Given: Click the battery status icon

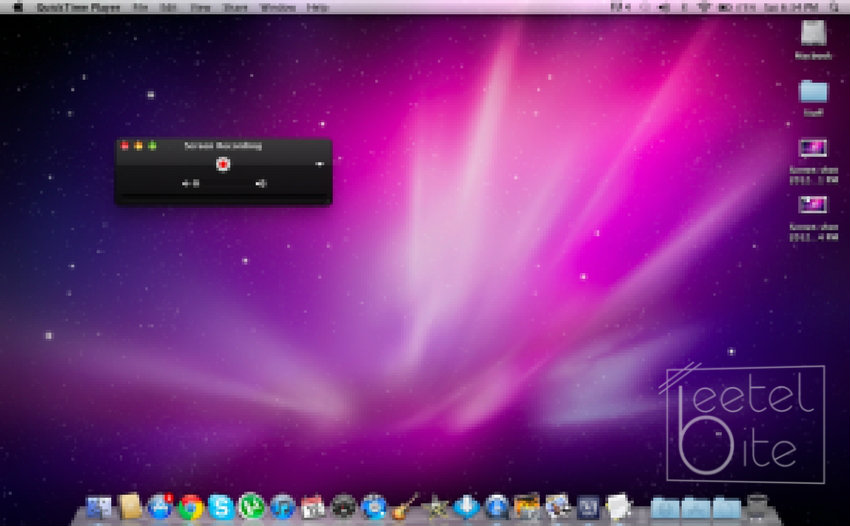Looking at the screenshot, I should point(725,7).
